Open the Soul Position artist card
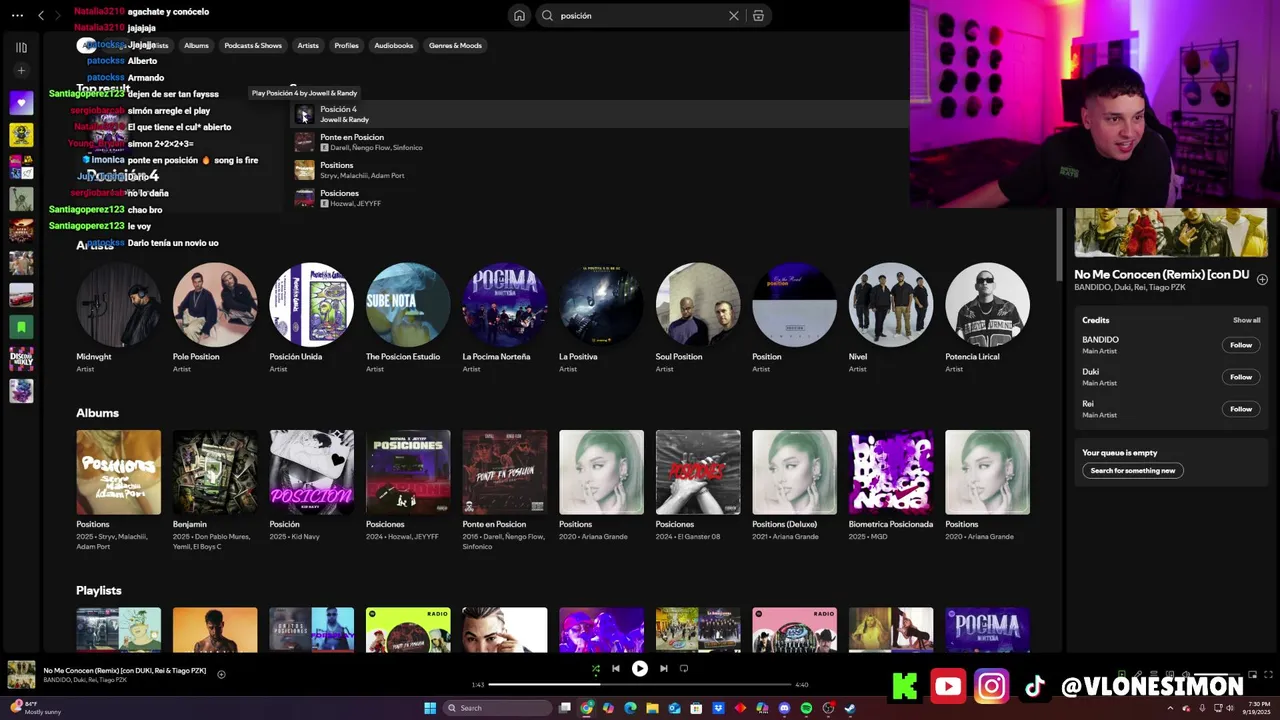Screen dimensions: 1280x720 [x=698, y=318]
